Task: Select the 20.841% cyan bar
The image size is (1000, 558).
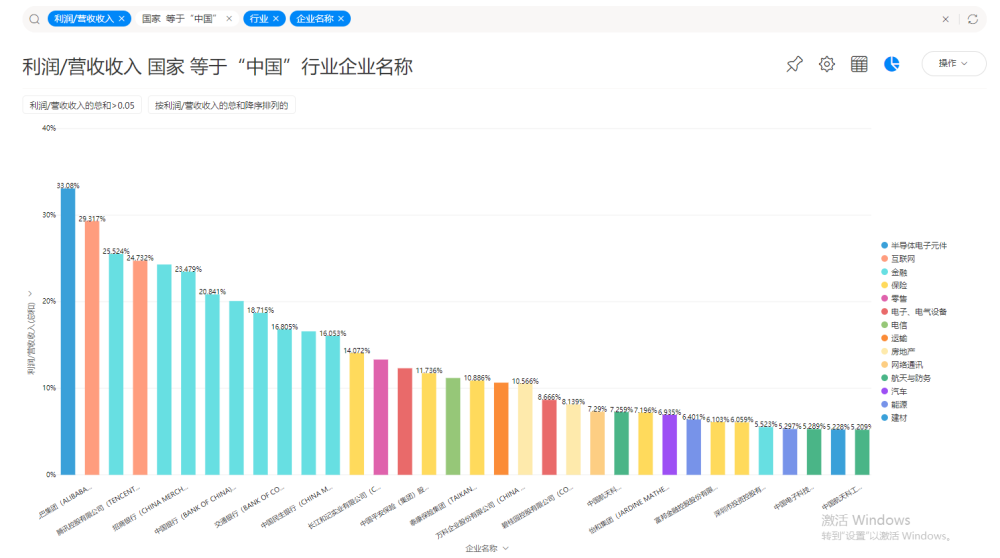Action: pyautogui.click(x=212, y=385)
